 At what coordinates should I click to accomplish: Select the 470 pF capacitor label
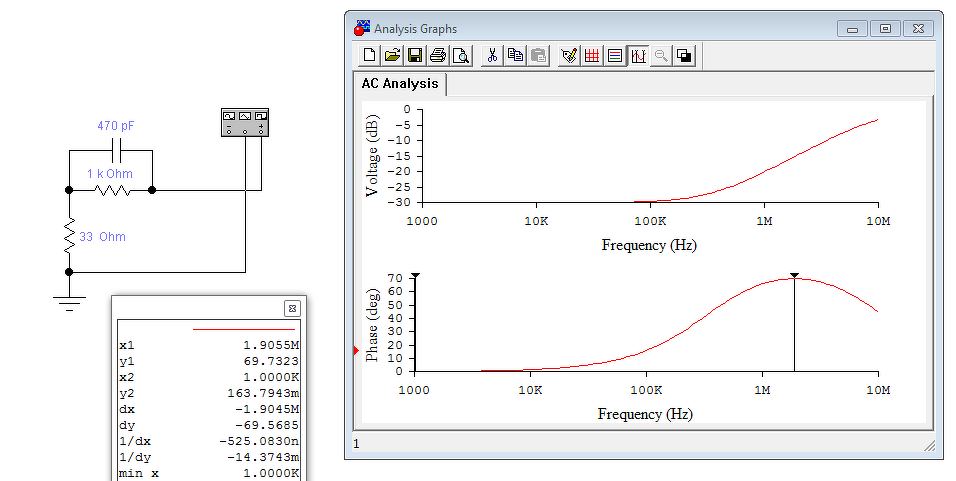click(116, 126)
